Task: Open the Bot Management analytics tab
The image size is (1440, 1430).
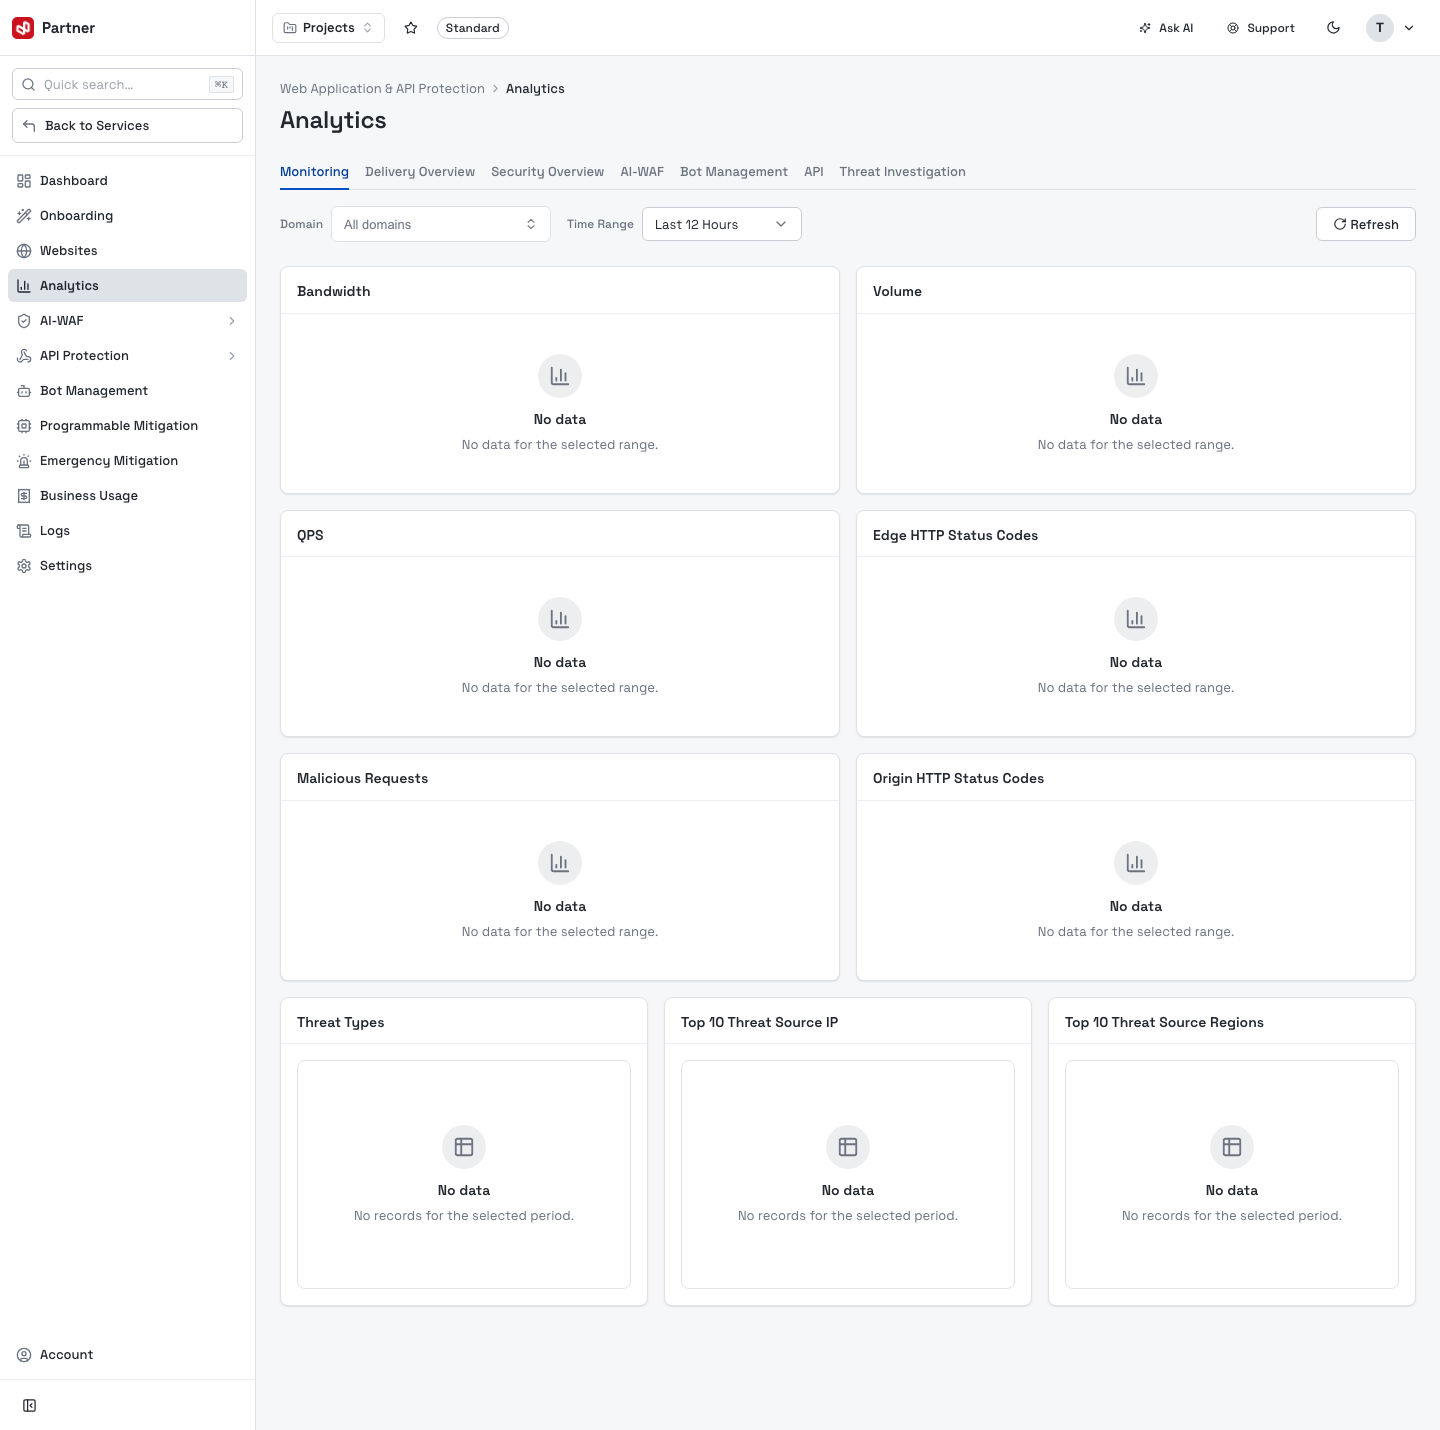Action: (734, 172)
